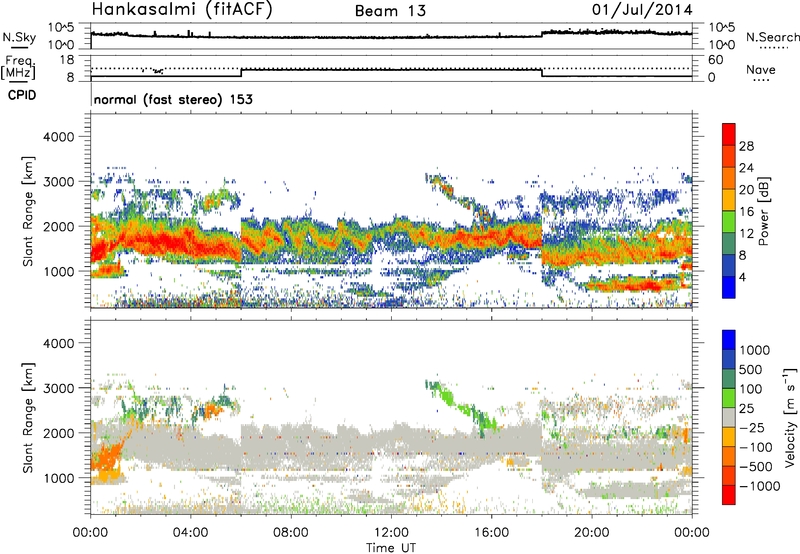Click the red top segment of Power color bar

729,134
